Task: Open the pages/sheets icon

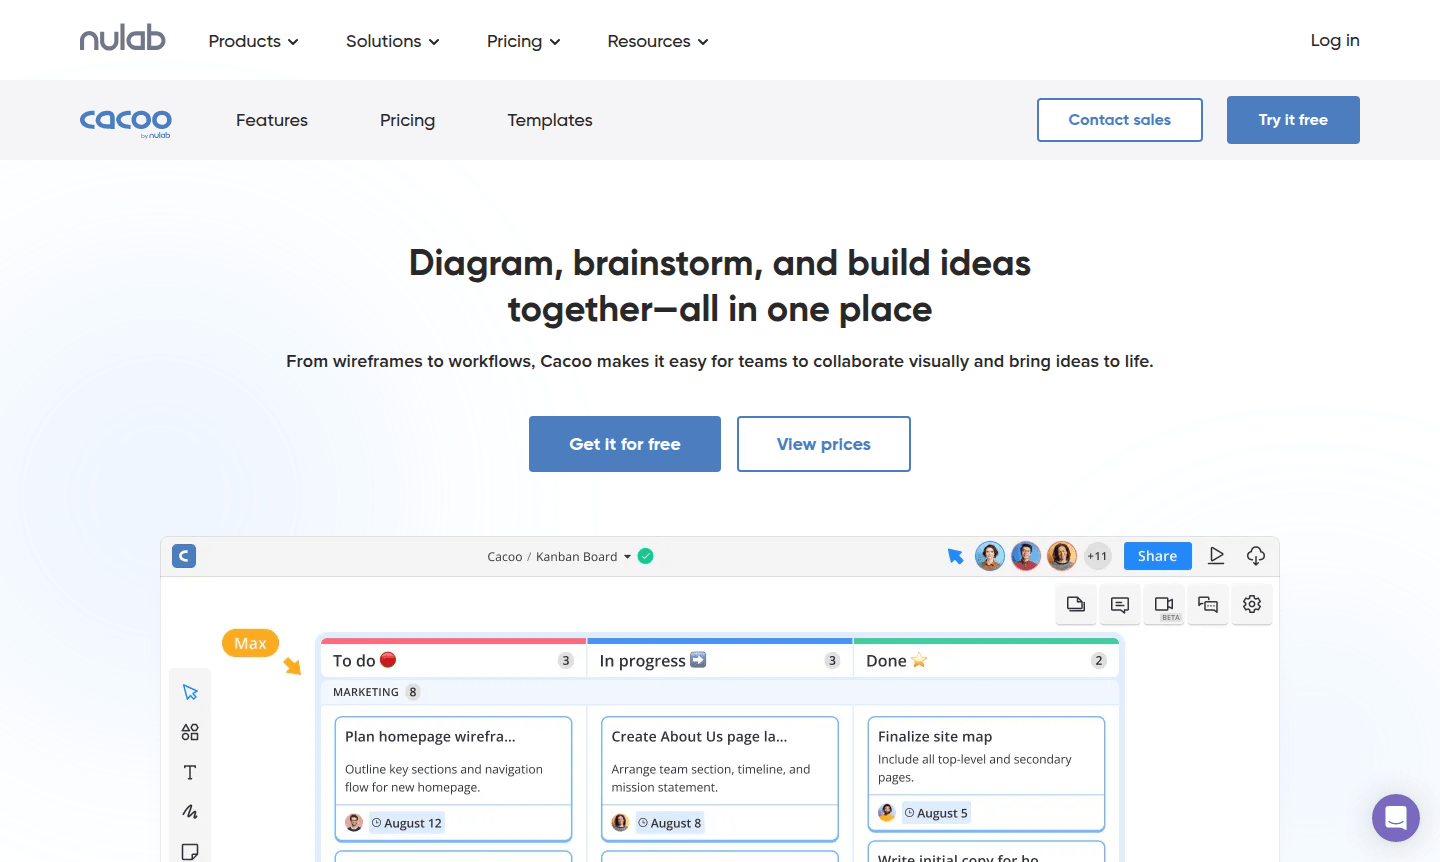Action: 1076,604
